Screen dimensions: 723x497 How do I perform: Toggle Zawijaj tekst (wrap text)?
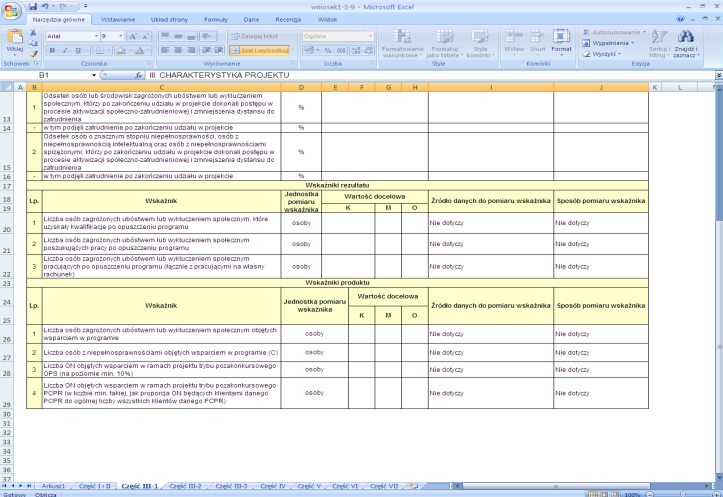(254, 36)
